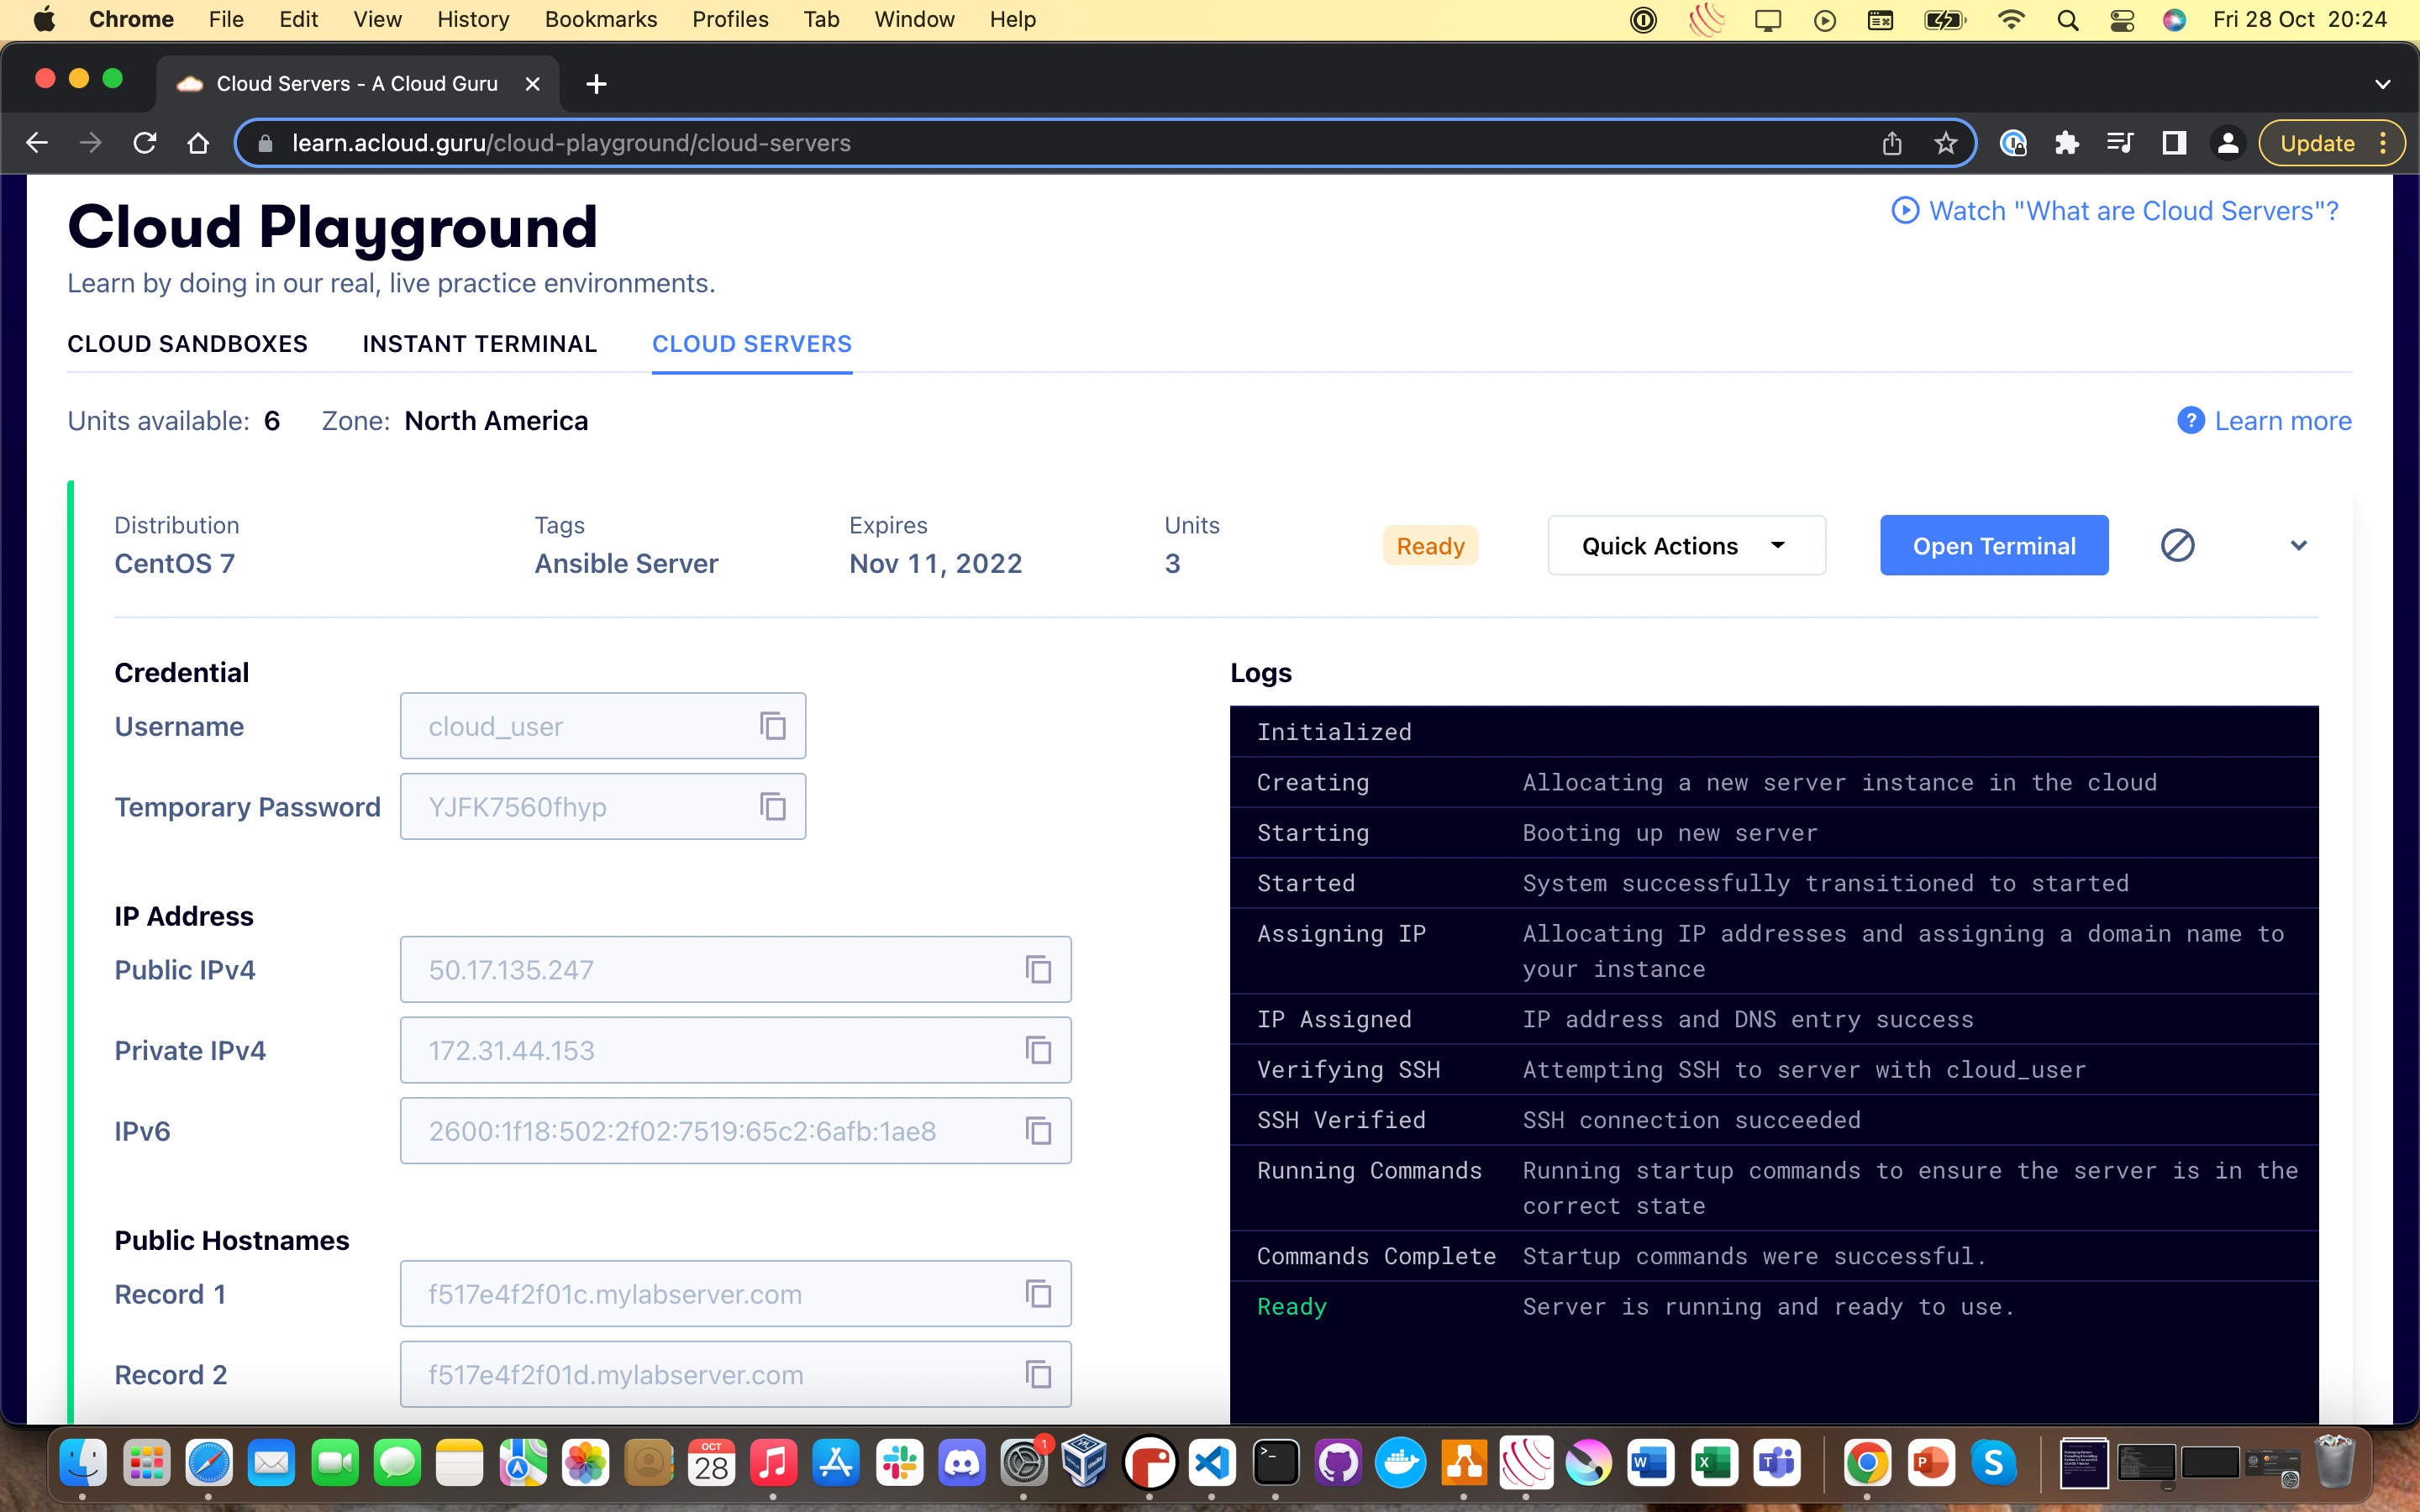Open Chrome extensions puzzle icon

(x=2066, y=143)
